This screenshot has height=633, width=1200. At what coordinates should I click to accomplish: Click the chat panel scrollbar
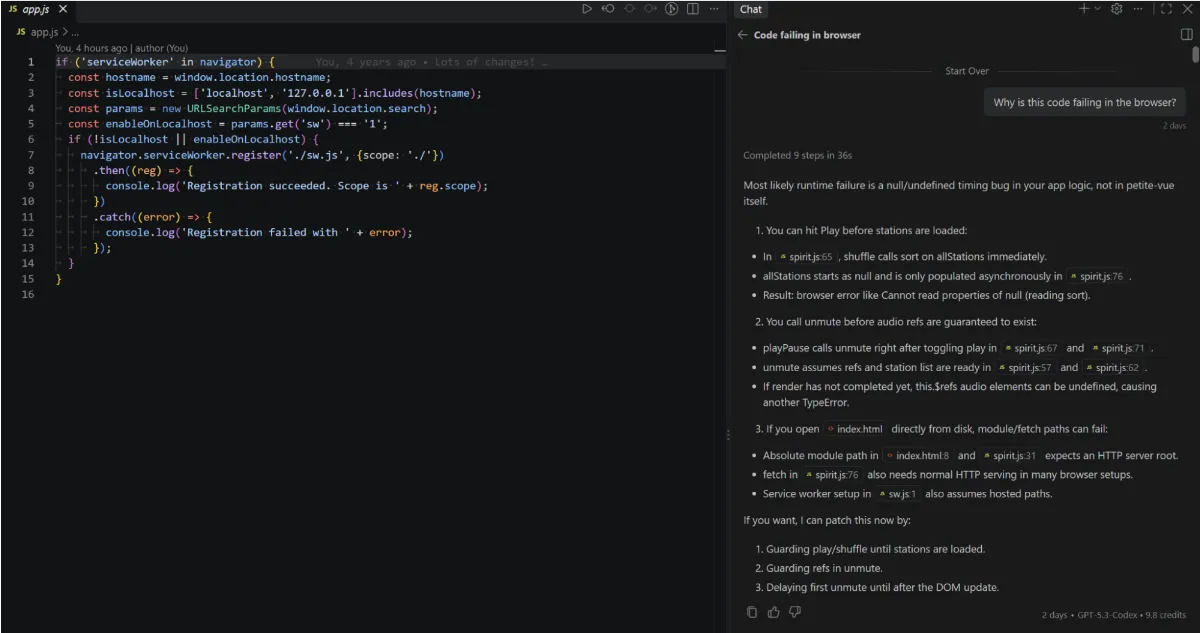[x=1194, y=55]
